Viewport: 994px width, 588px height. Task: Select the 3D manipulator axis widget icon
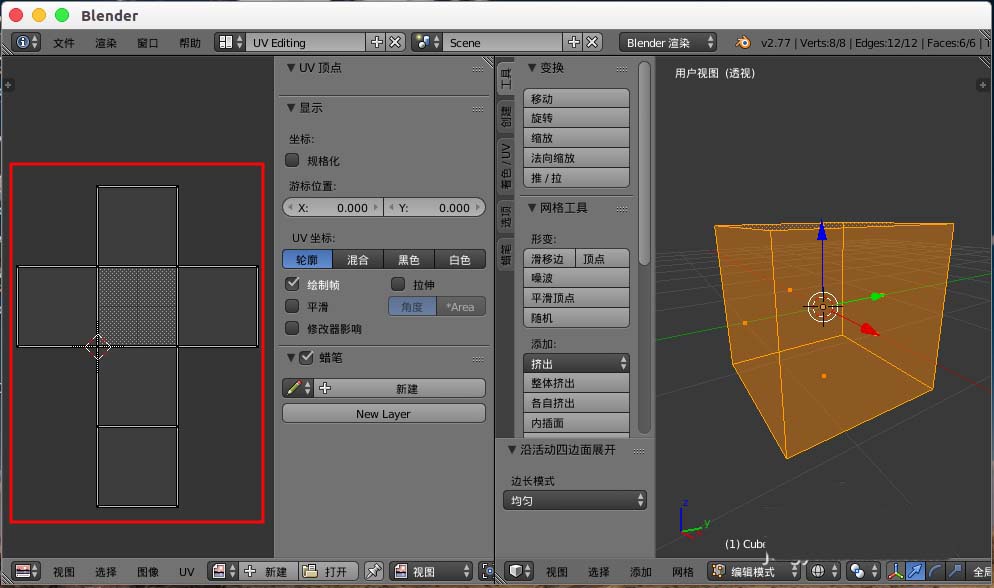tap(896, 571)
